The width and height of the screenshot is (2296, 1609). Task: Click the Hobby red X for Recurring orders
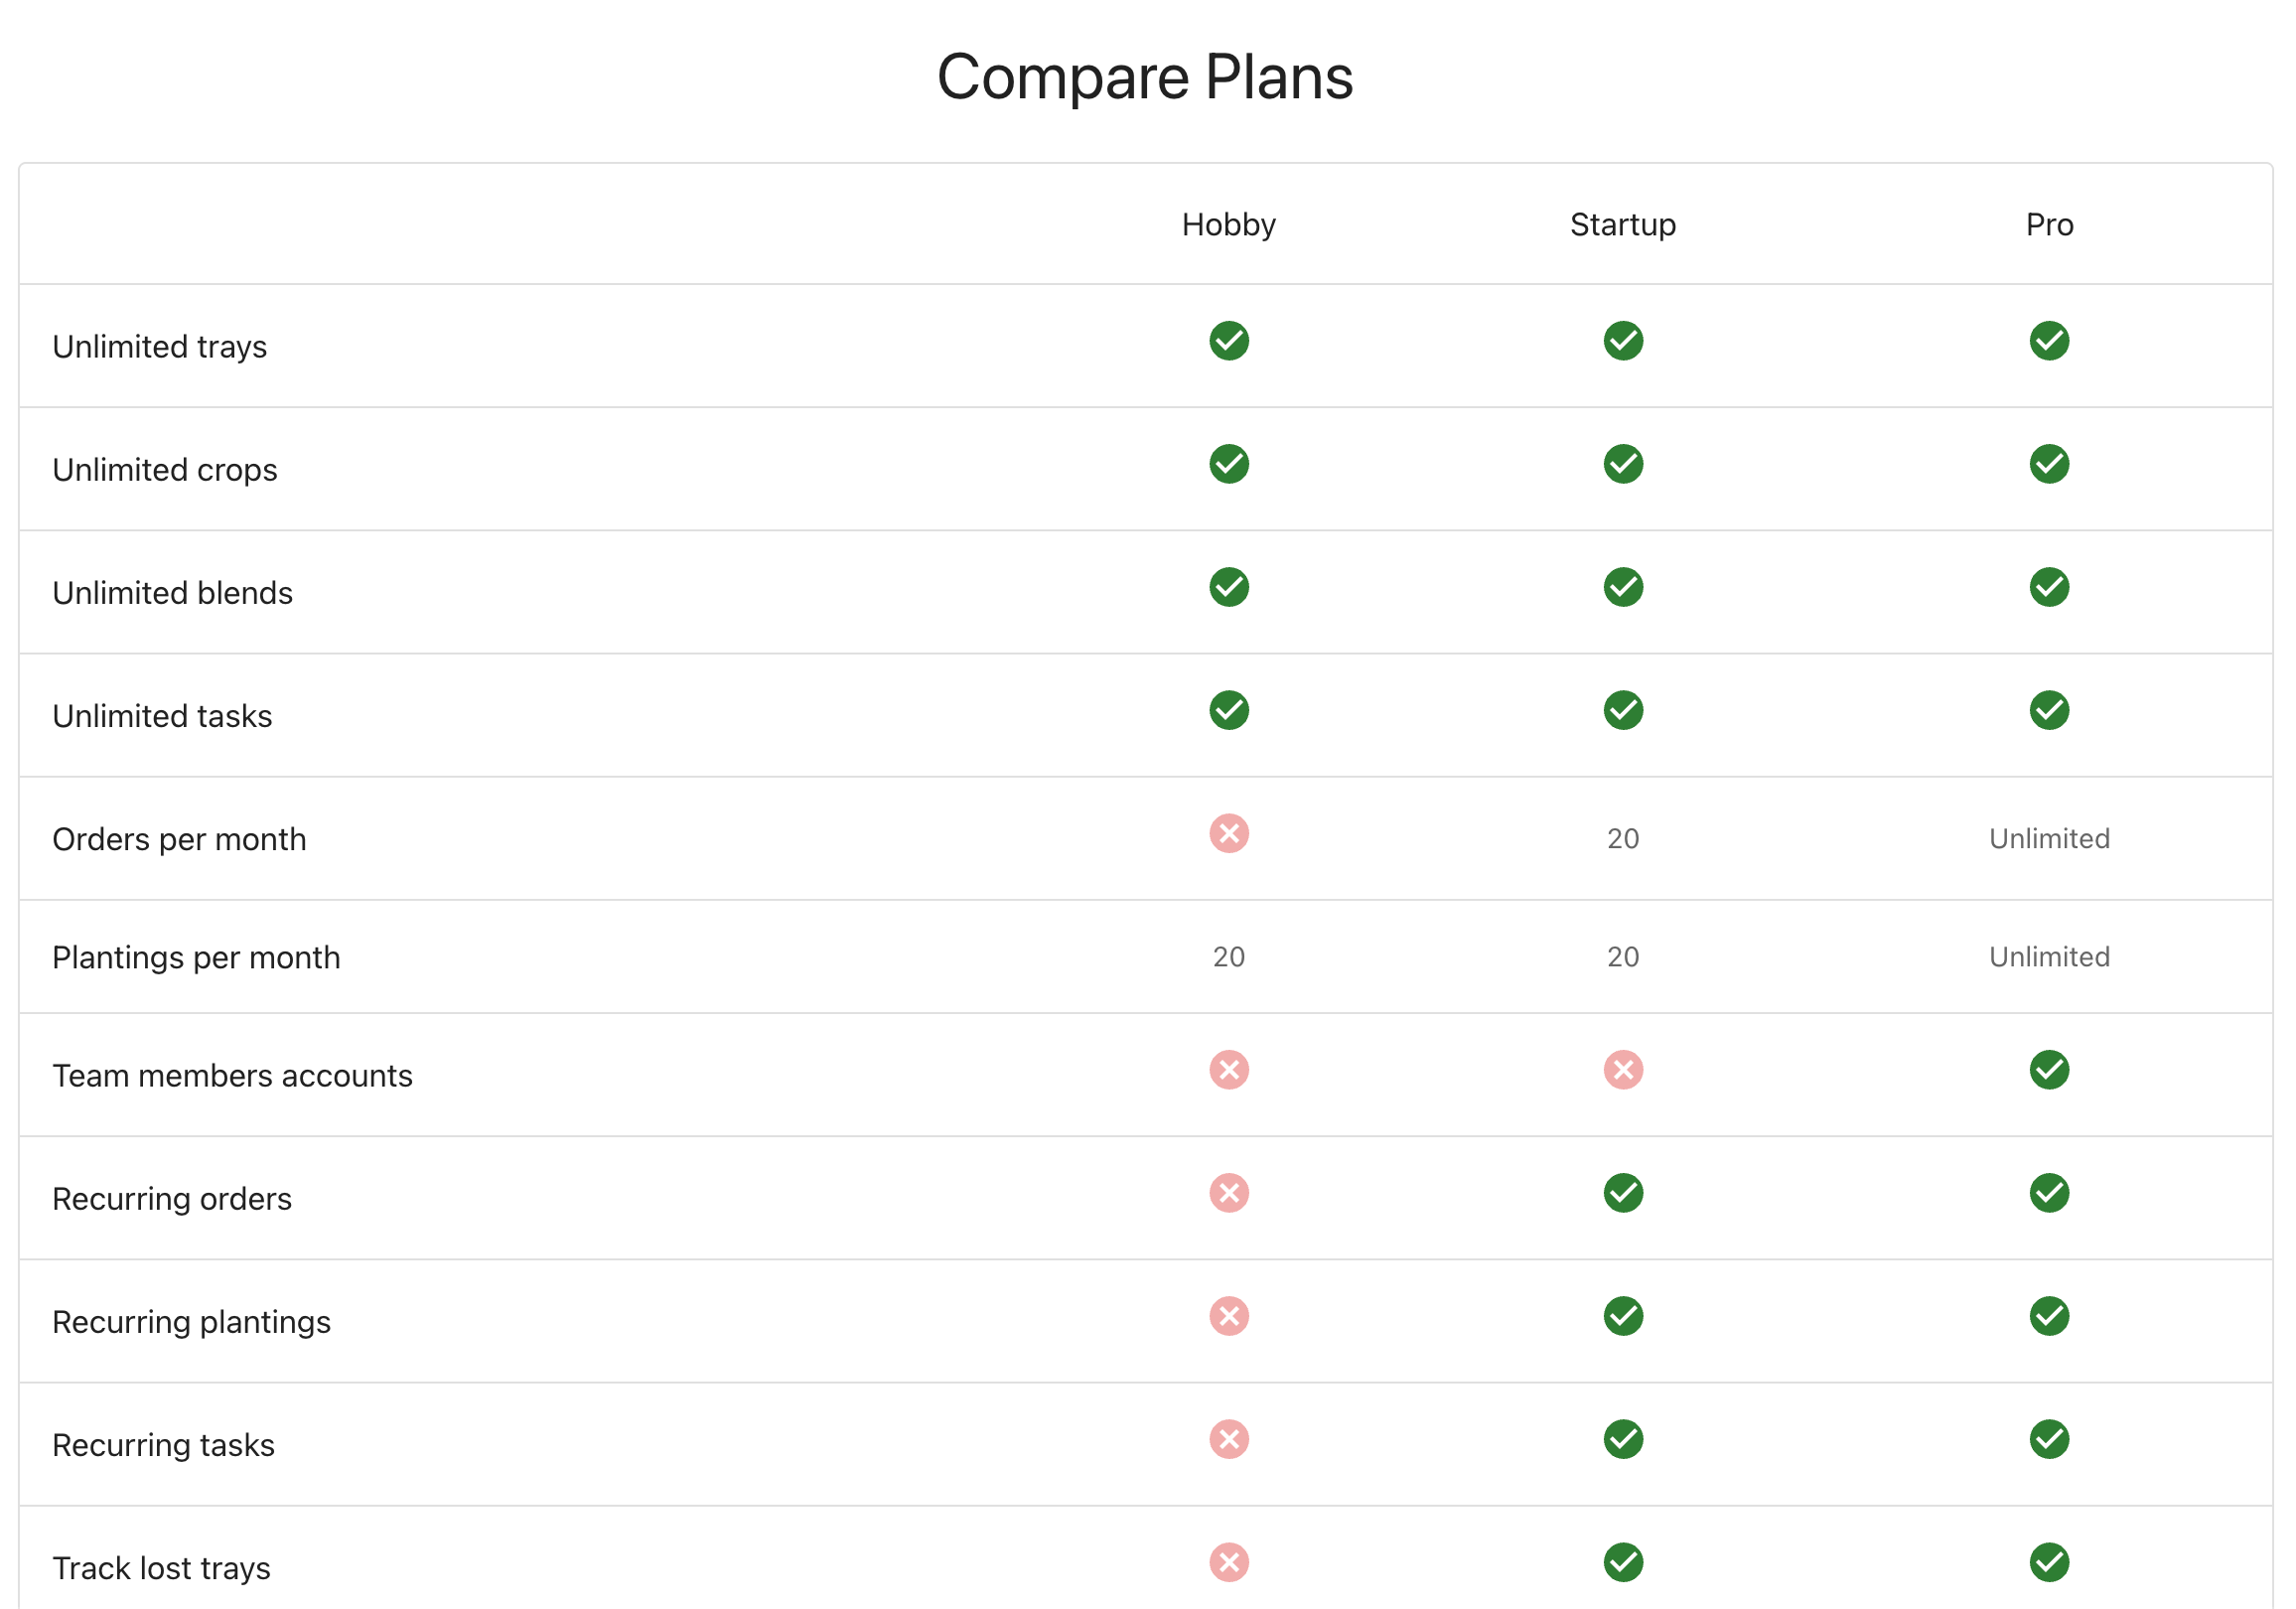1229,1193
